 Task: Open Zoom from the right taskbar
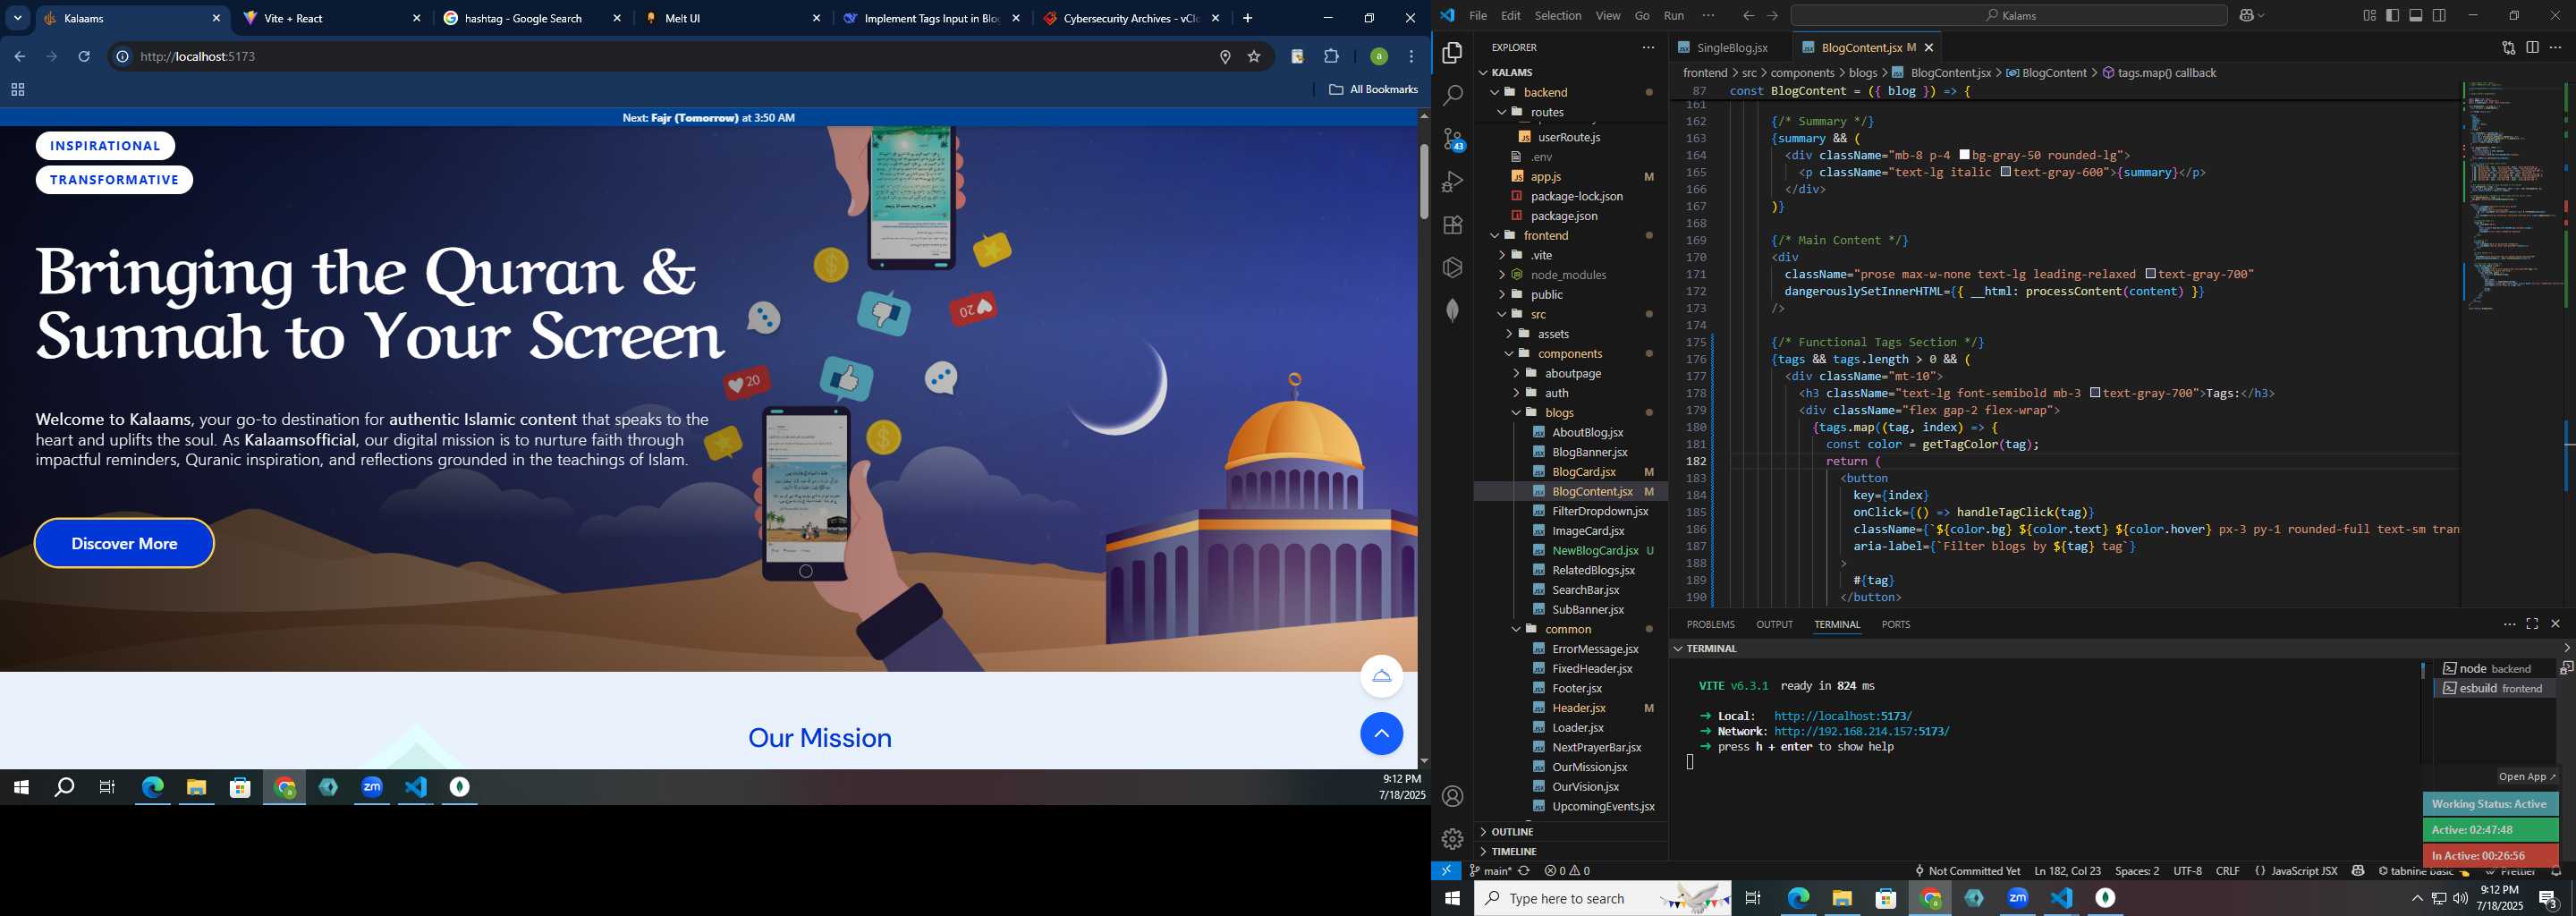(2017, 899)
